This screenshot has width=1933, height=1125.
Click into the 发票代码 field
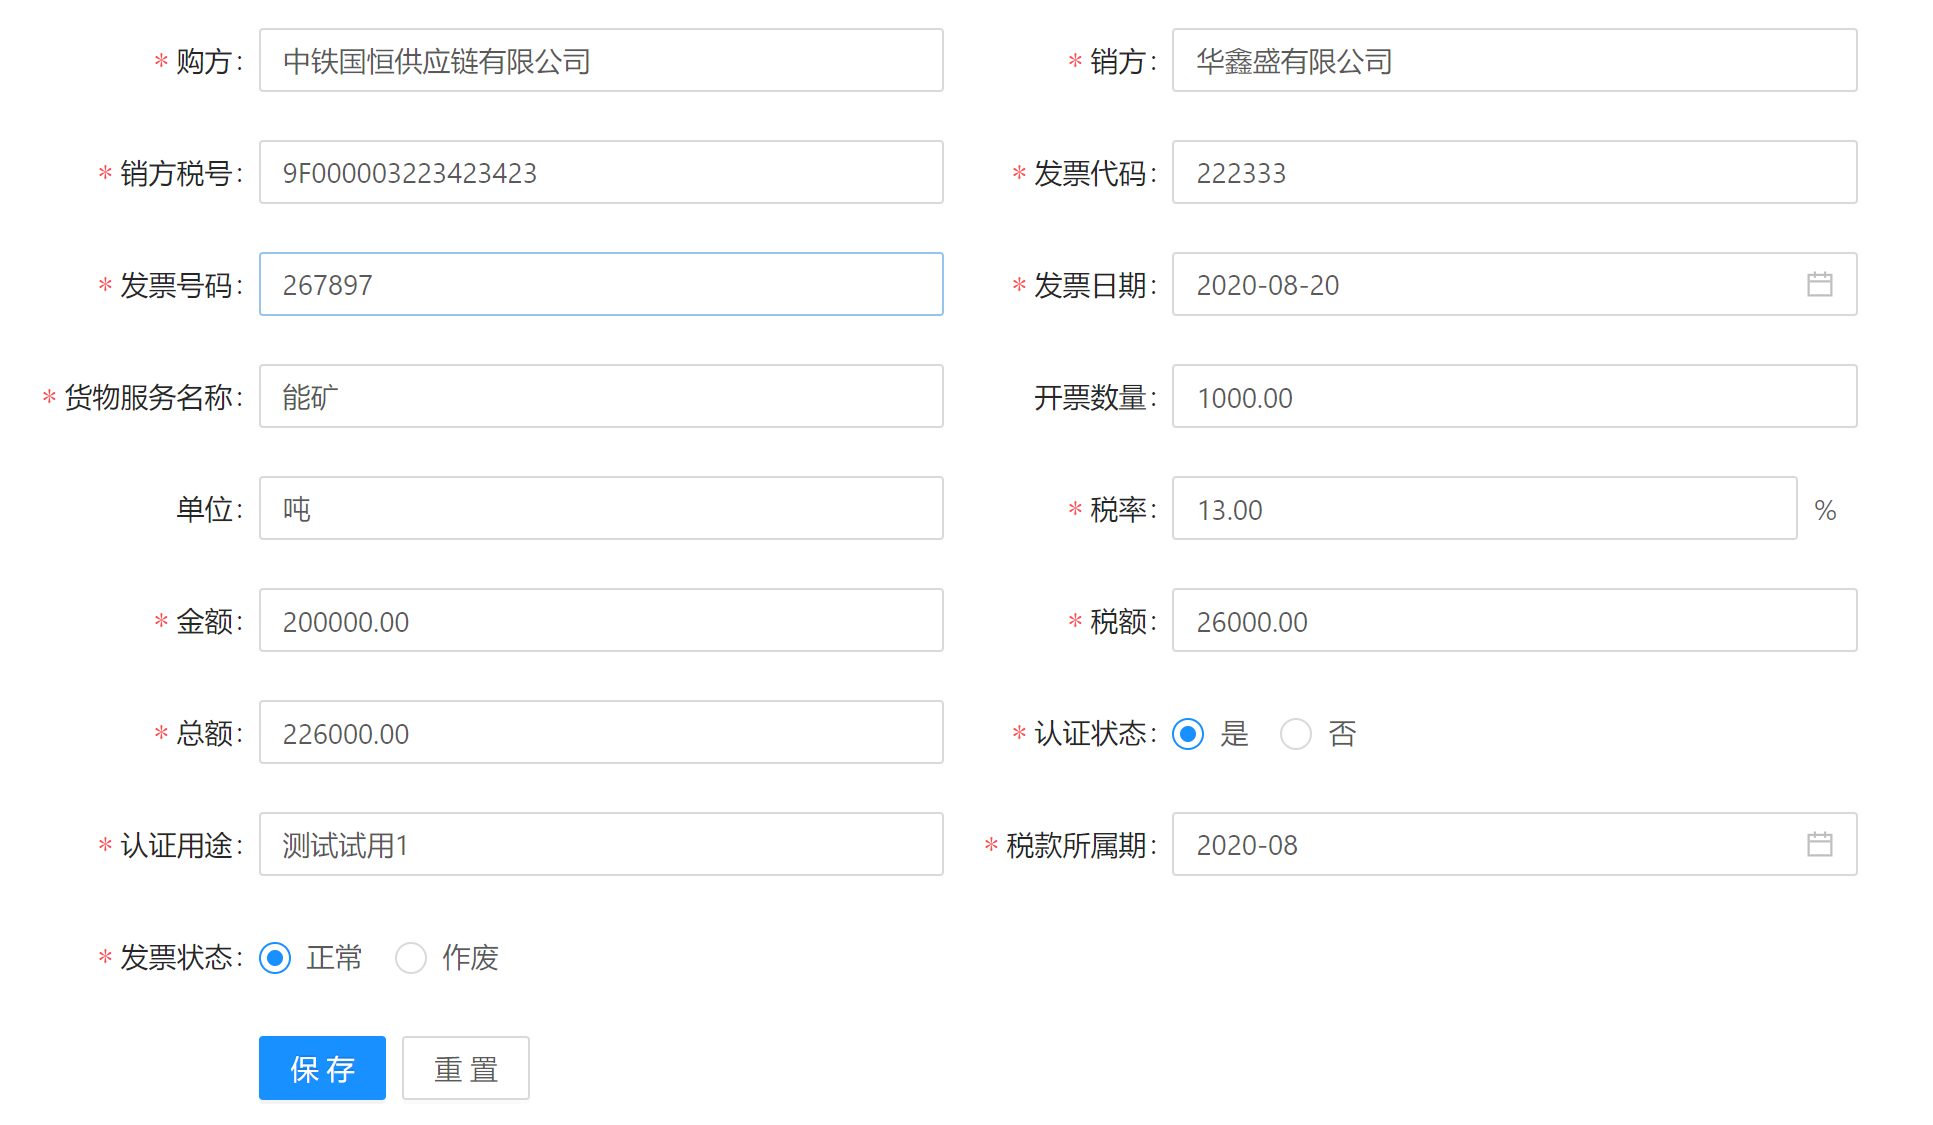[x=1513, y=173]
